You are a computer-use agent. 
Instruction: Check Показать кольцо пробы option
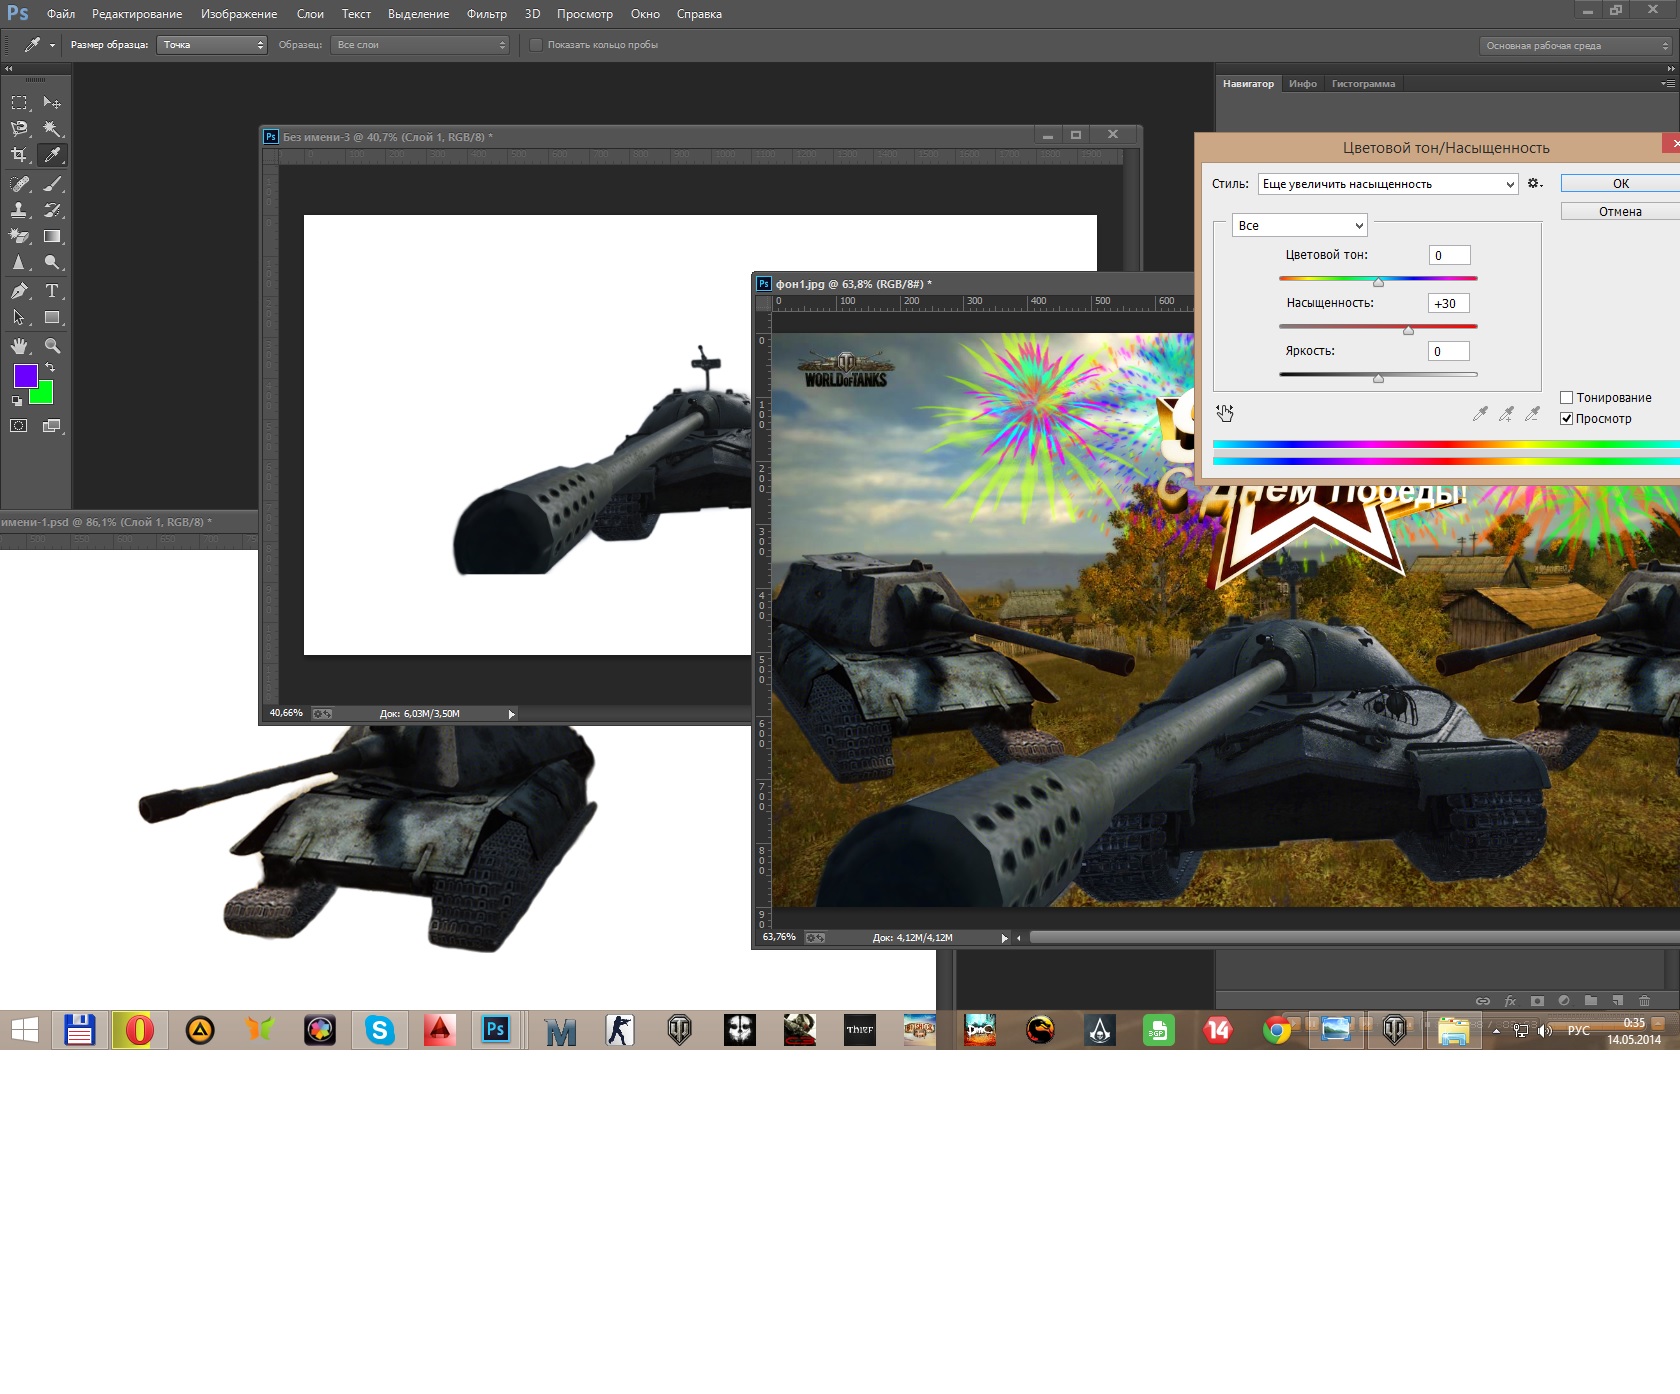tap(536, 45)
